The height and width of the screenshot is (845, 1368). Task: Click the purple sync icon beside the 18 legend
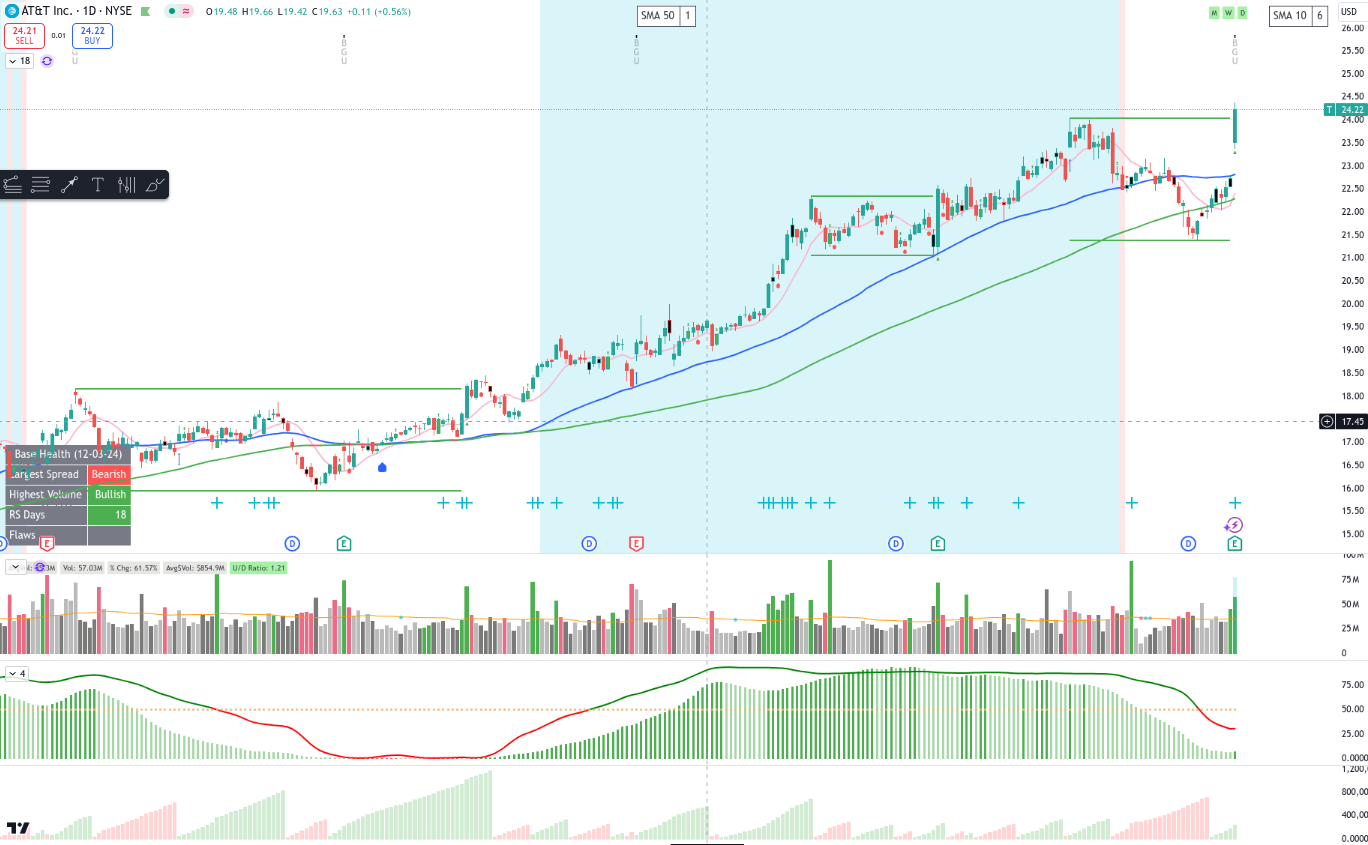(x=47, y=61)
